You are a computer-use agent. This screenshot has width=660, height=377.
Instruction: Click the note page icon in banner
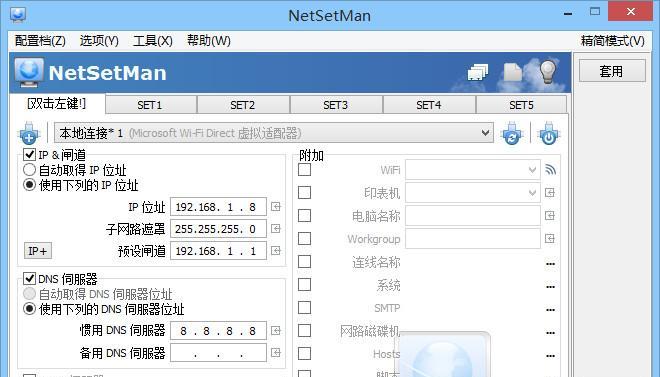pos(513,72)
